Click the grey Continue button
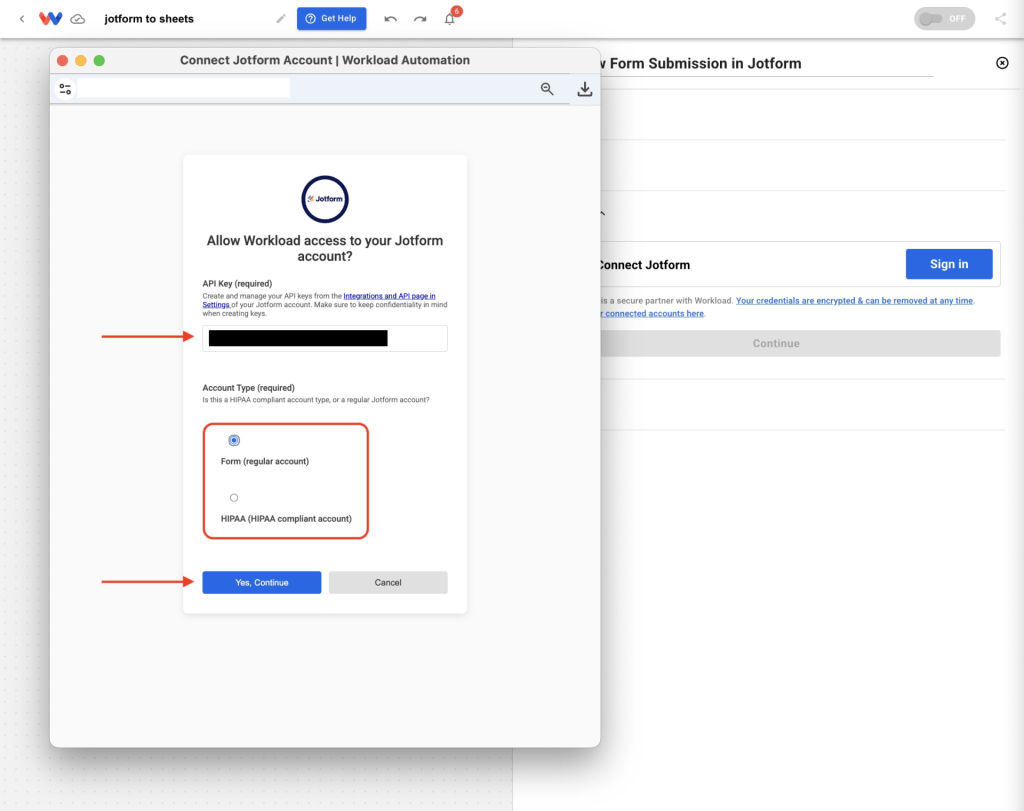The height and width of the screenshot is (811, 1024). 800,343
